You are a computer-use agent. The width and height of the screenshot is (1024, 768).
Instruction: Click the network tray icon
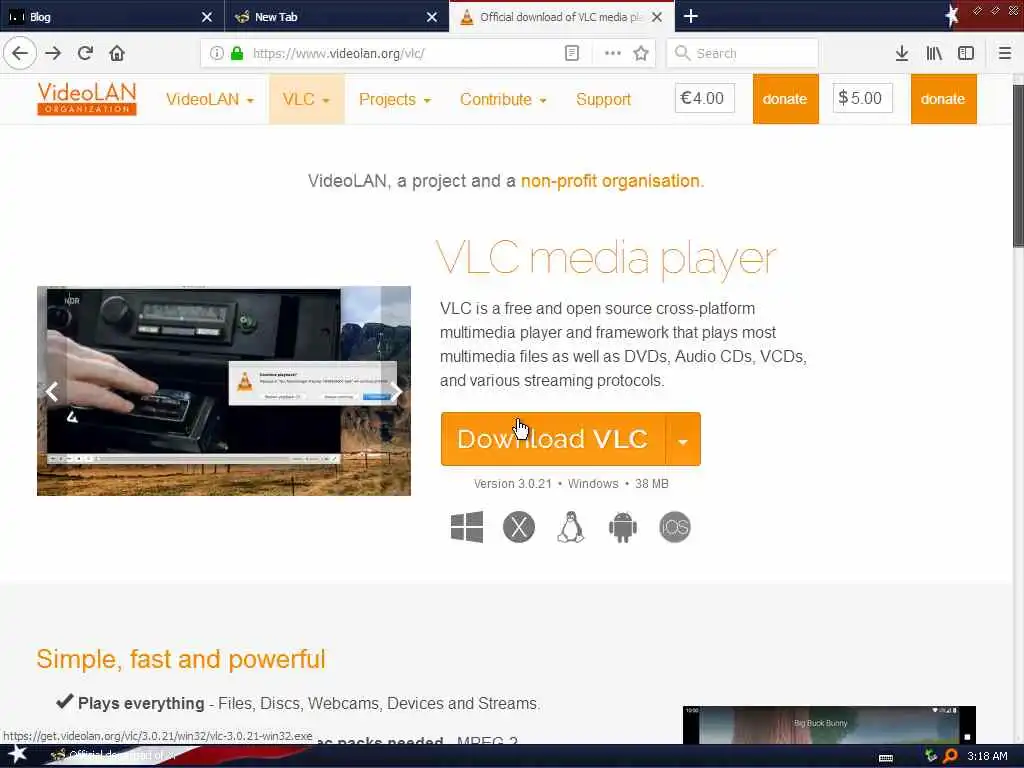(931, 756)
